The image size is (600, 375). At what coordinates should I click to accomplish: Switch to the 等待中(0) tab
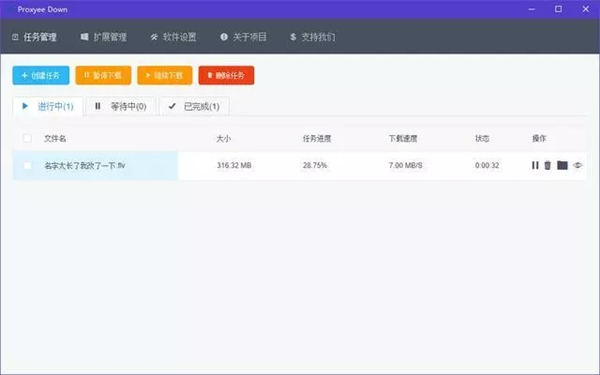(121, 106)
